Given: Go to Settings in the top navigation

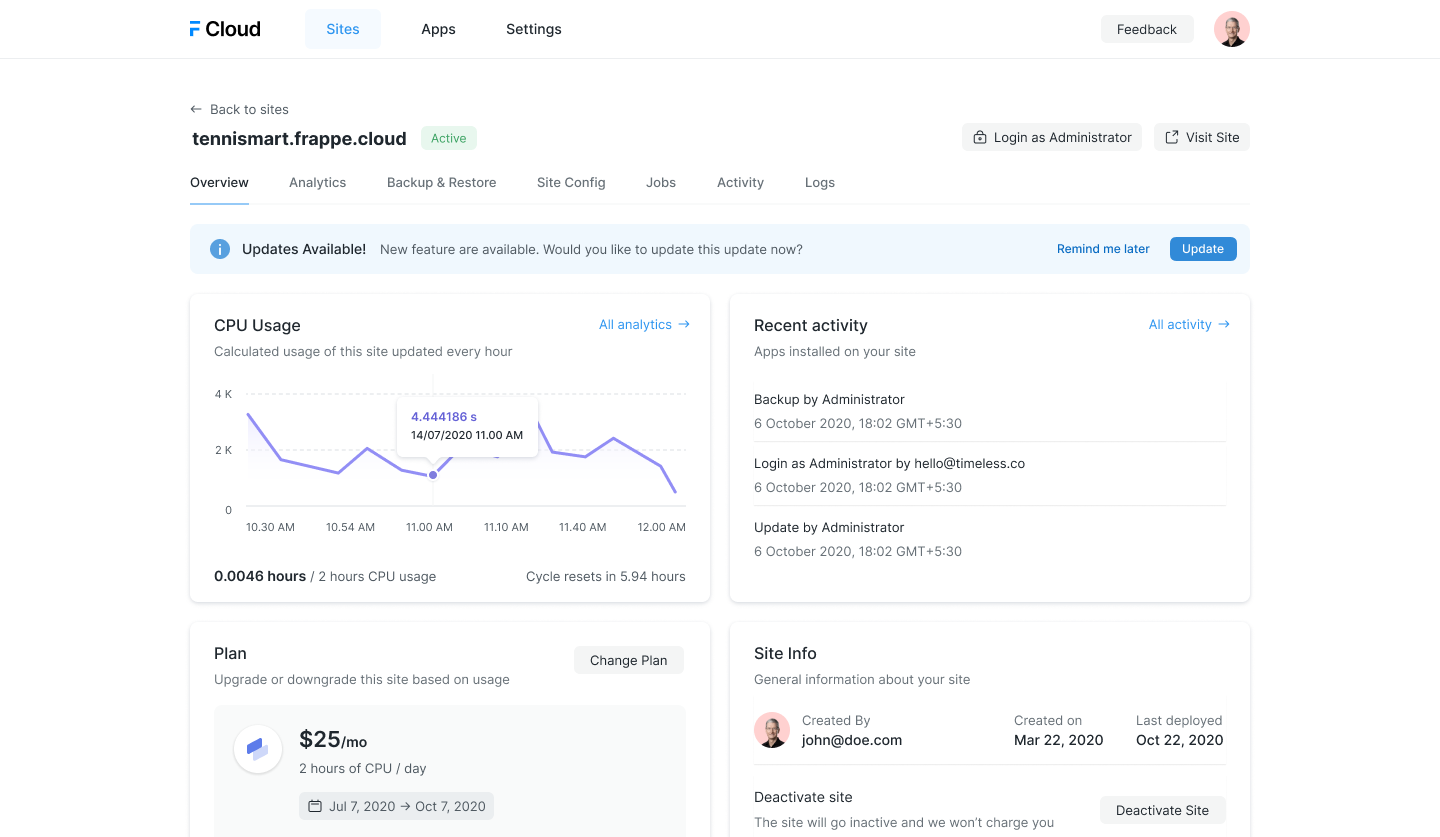Looking at the screenshot, I should tap(533, 29).
